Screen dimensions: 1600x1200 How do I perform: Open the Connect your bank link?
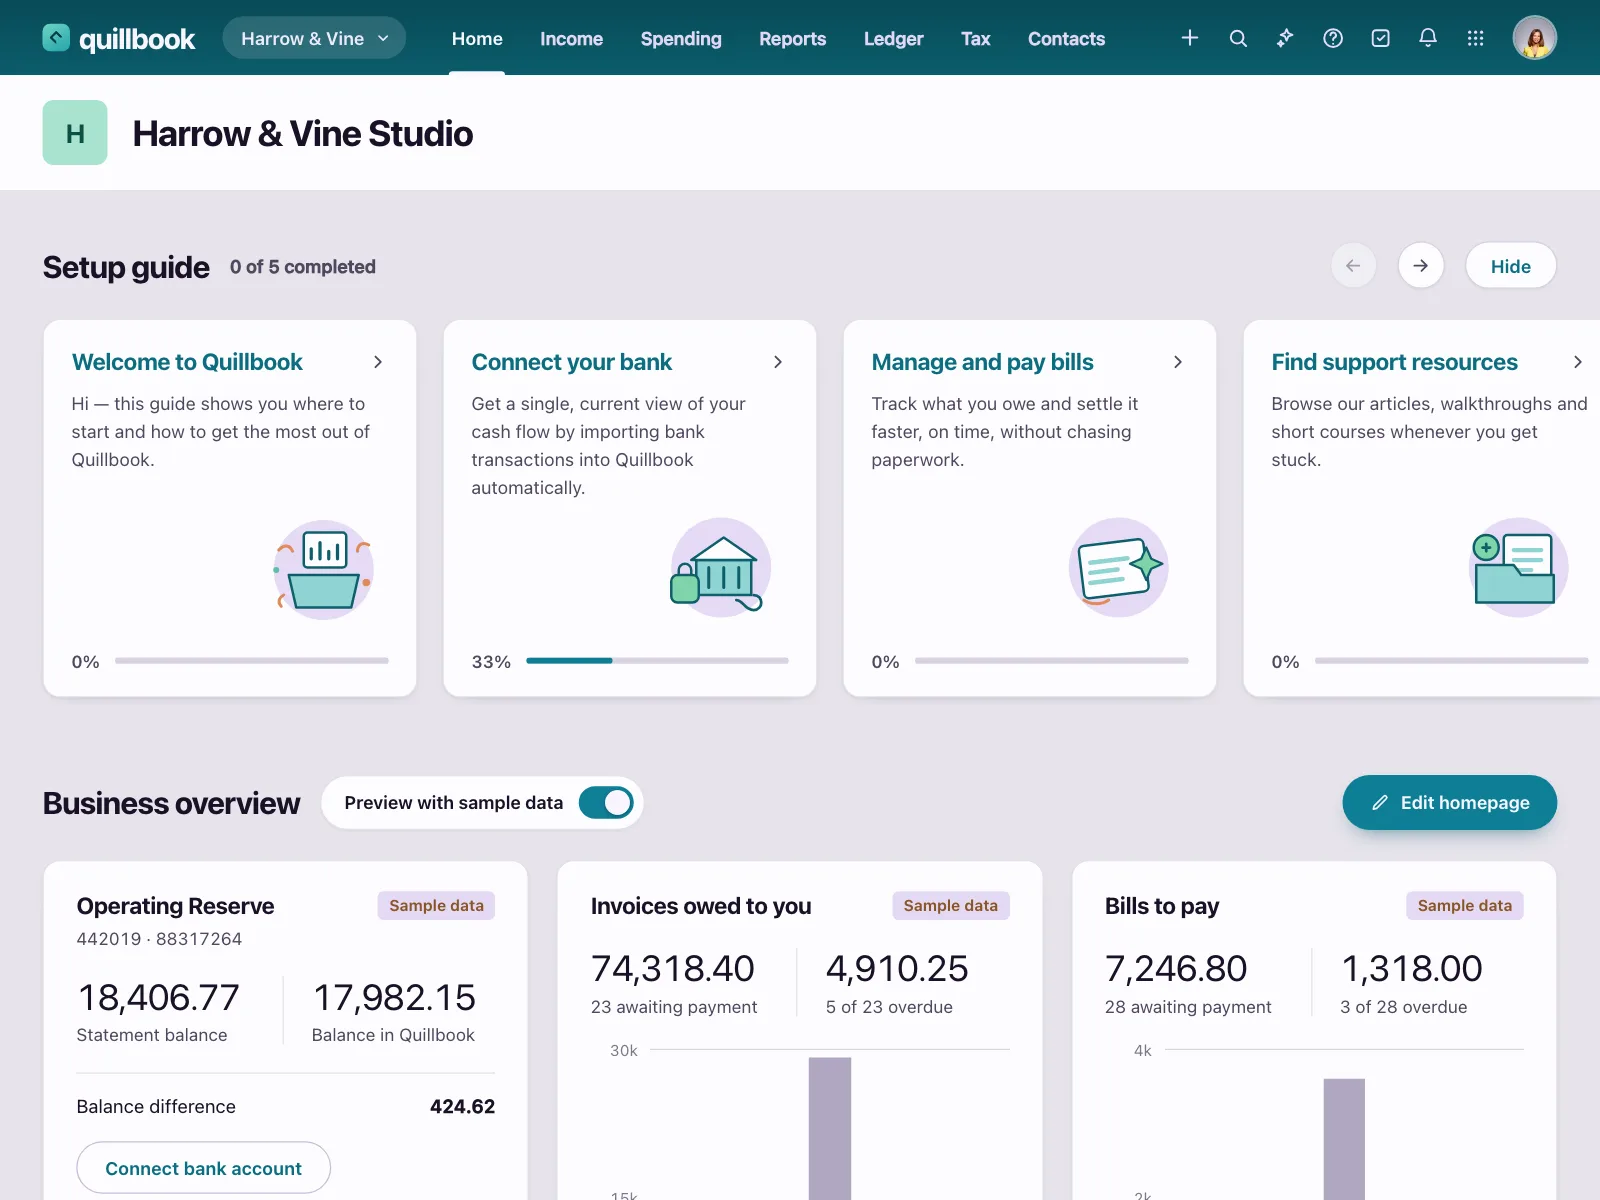pyautogui.click(x=572, y=362)
